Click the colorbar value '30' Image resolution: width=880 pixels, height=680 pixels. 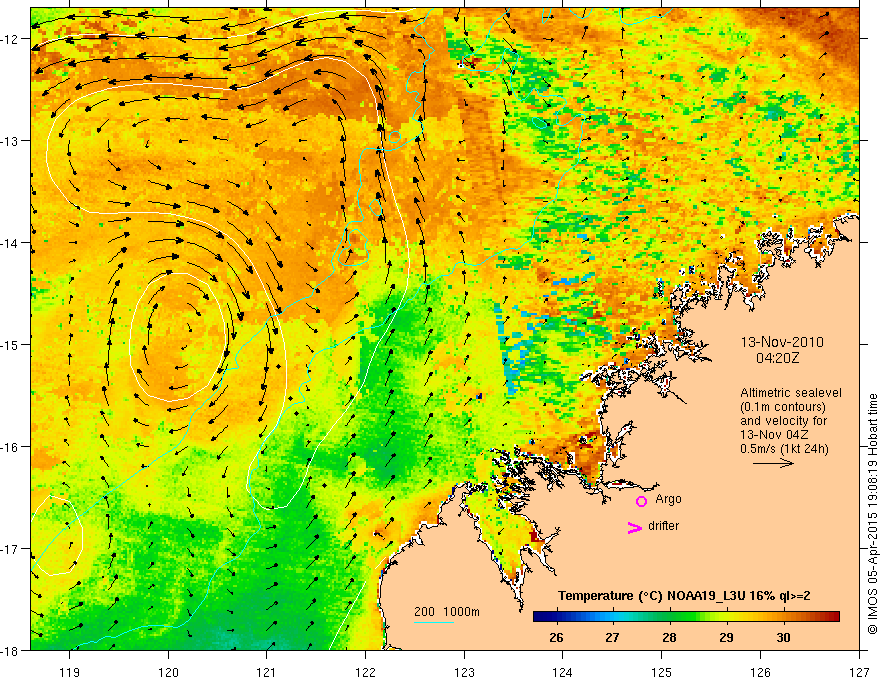click(783, 637)
